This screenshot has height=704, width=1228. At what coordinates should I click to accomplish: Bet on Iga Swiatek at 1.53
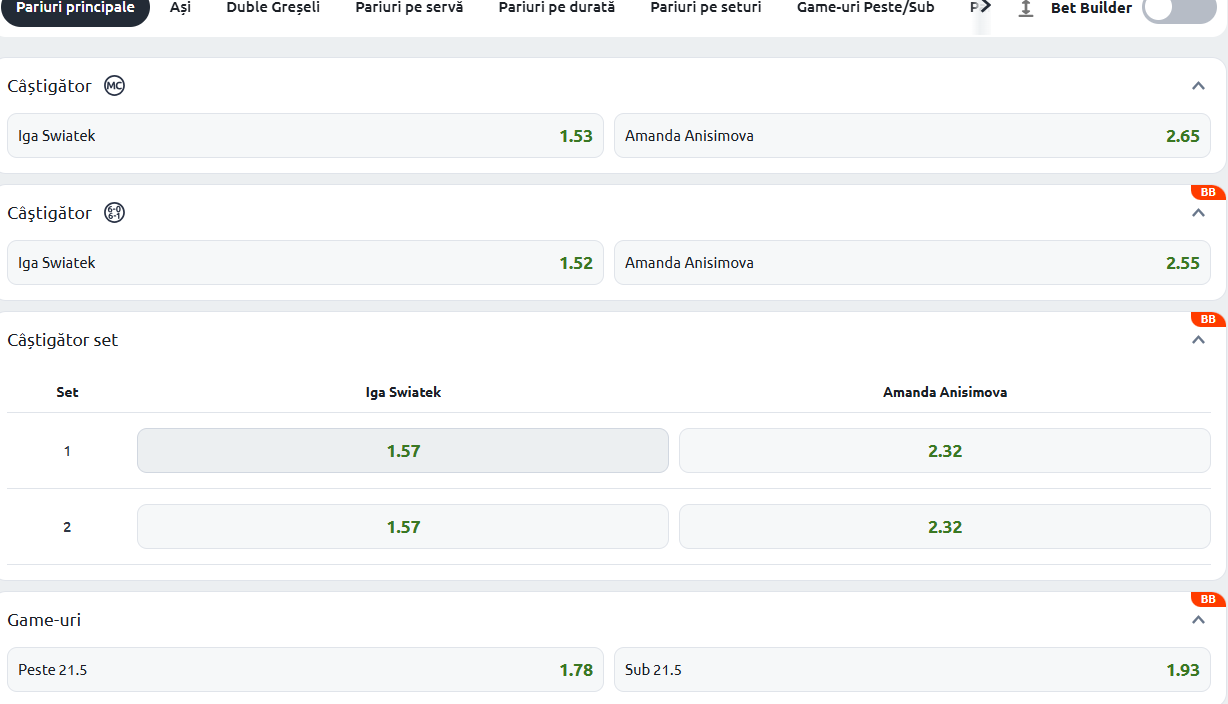click(305, 136)
